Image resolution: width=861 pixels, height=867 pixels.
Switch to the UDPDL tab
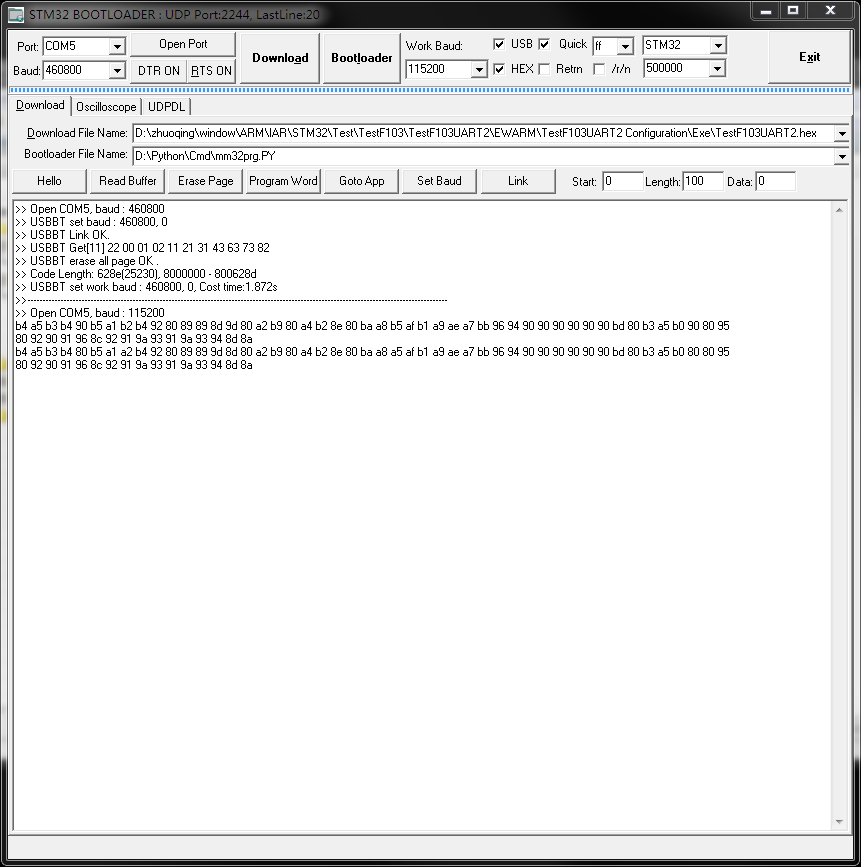coord(166,107)
